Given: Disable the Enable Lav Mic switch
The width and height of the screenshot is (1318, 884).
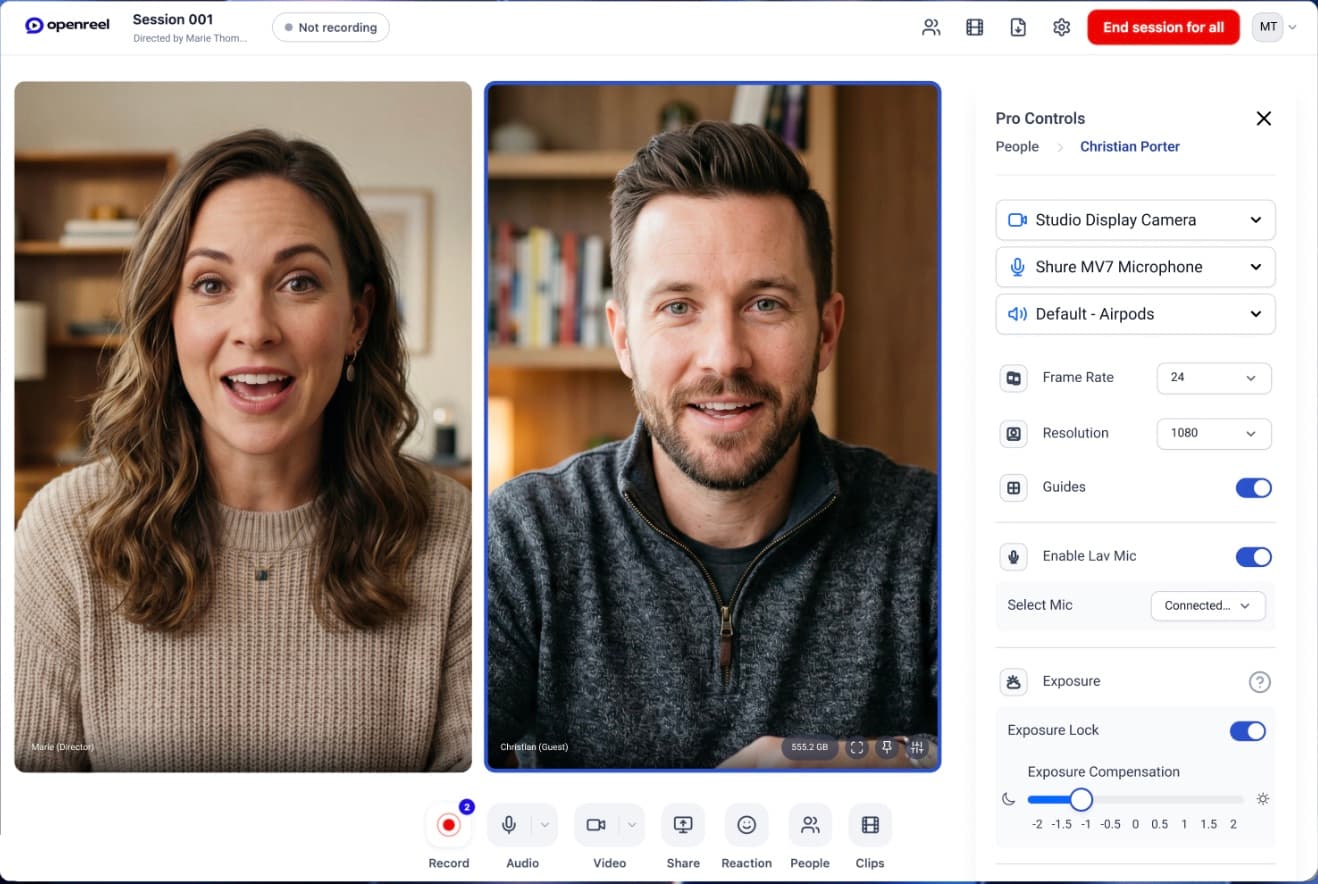Looking at the screenshot, I should coord(1253,557).
